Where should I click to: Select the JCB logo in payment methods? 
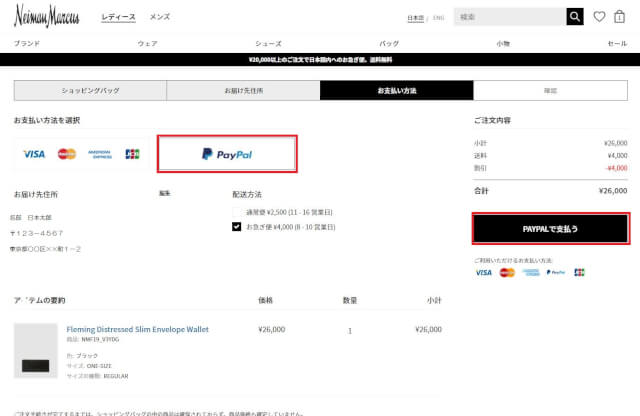click(132, 154)
